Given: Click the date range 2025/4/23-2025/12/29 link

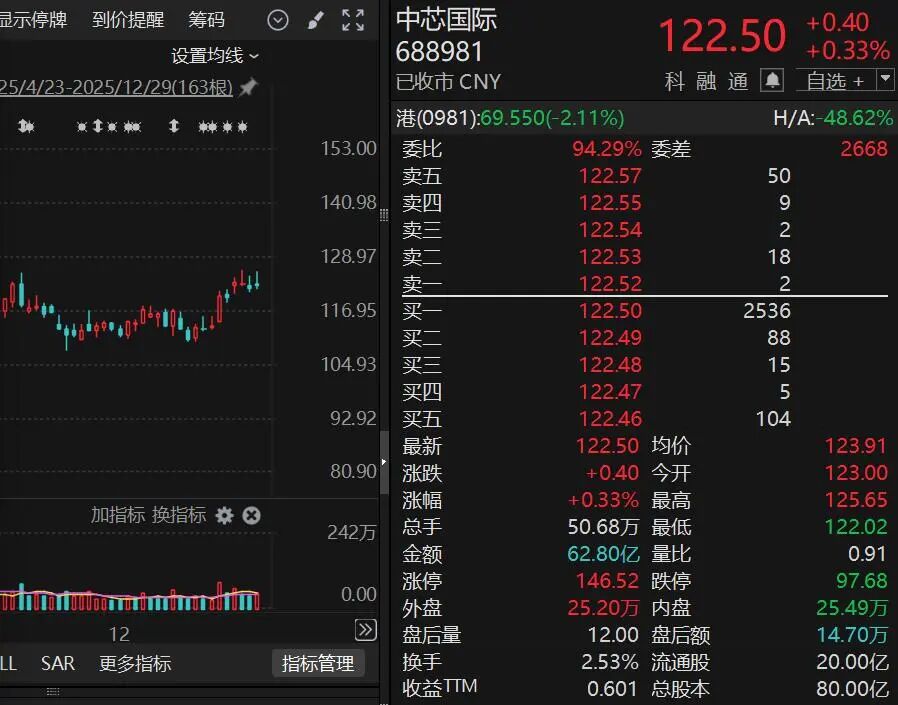Looking at the screenshot, I should [x=115, y=88].
